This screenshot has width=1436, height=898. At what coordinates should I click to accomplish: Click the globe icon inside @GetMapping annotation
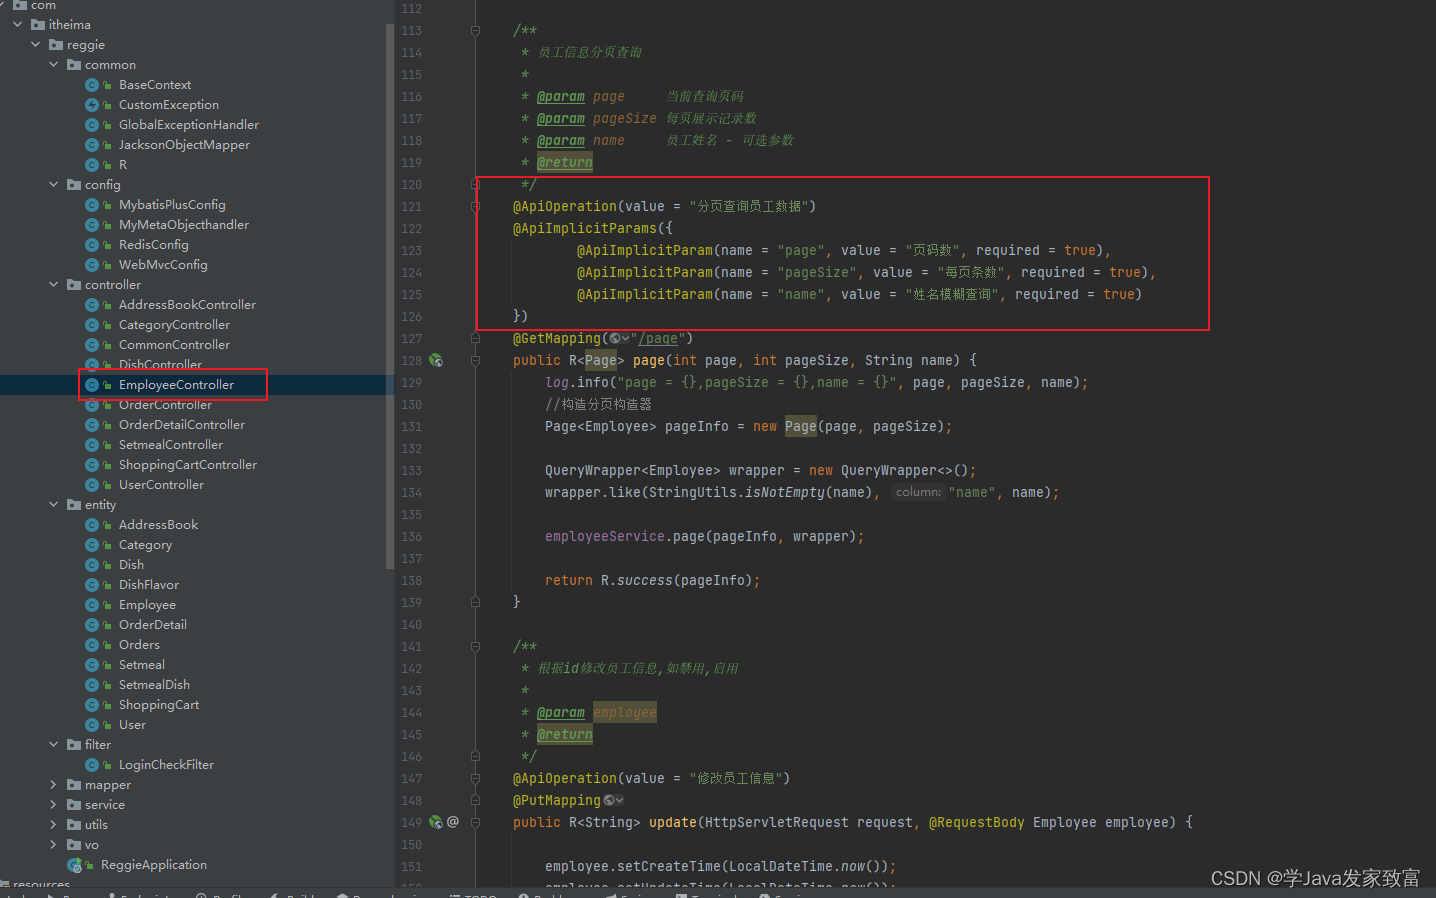(616, 339)
